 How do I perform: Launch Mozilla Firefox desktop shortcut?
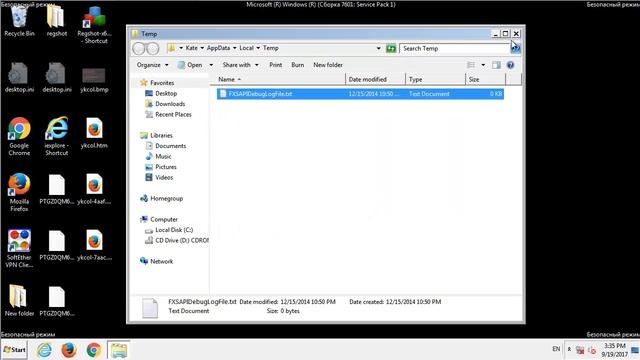click(19, 192)
